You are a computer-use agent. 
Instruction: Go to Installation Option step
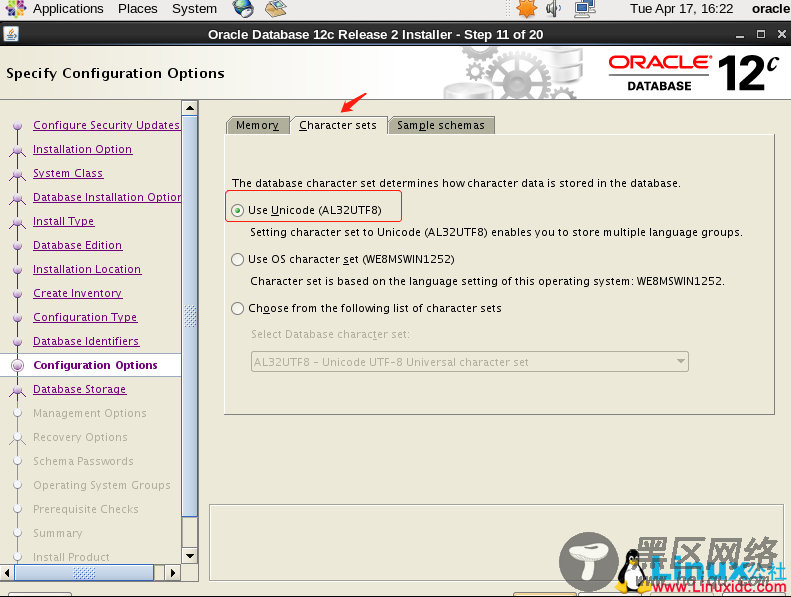(x=83, y=149)
